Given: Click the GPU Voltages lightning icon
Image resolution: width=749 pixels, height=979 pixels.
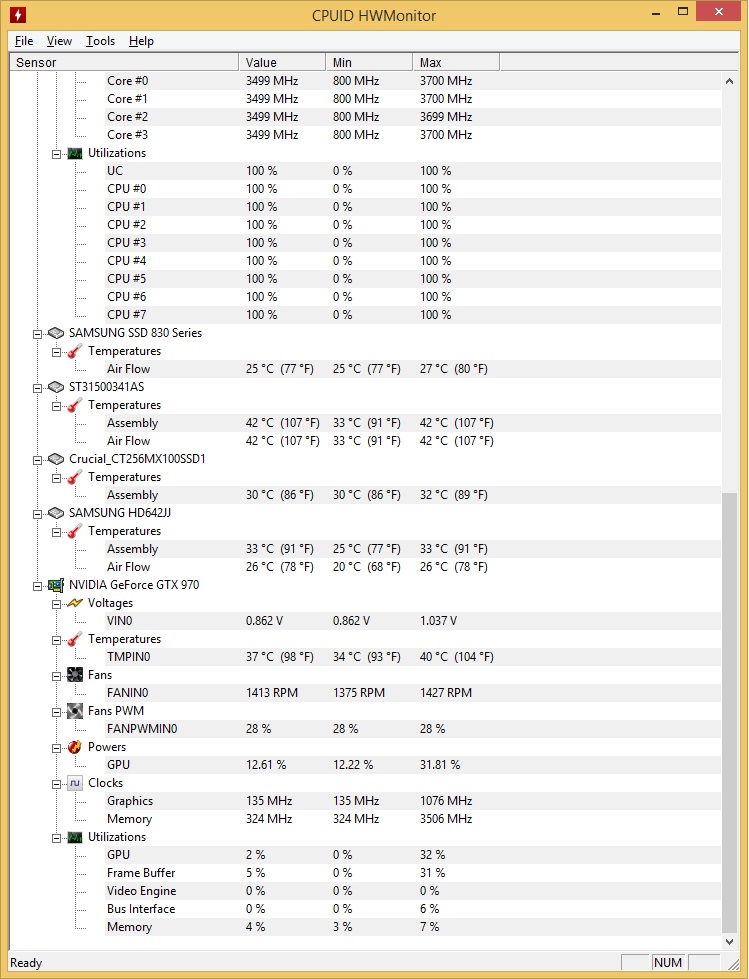Looking at the screenshot, I should 75,603.
